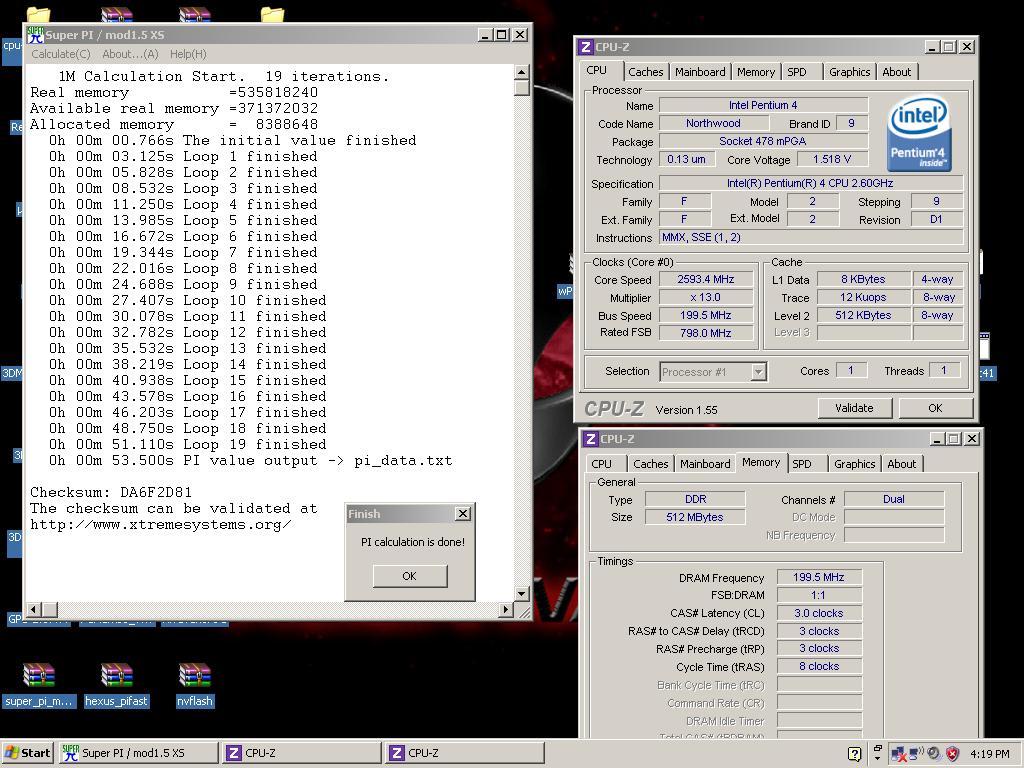Click the taskbar clock 4:19 PM

point(989,754)
